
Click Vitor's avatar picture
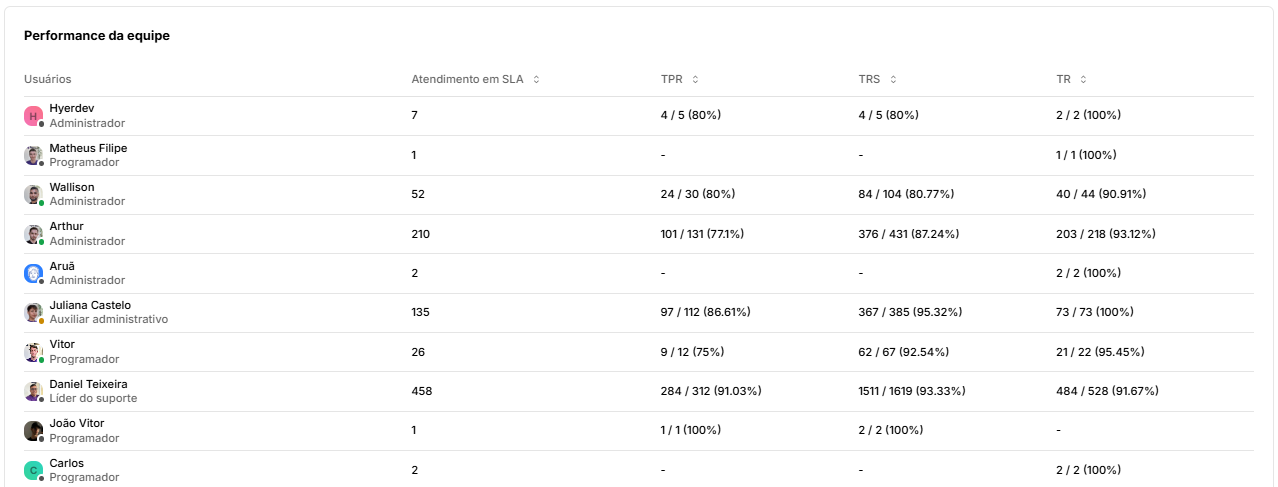pyautogui.click(x=33, y=352)
